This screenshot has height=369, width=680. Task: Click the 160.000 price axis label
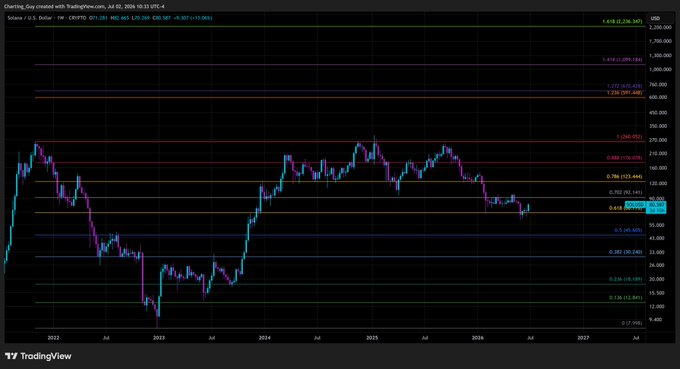(x=658, y=168)
